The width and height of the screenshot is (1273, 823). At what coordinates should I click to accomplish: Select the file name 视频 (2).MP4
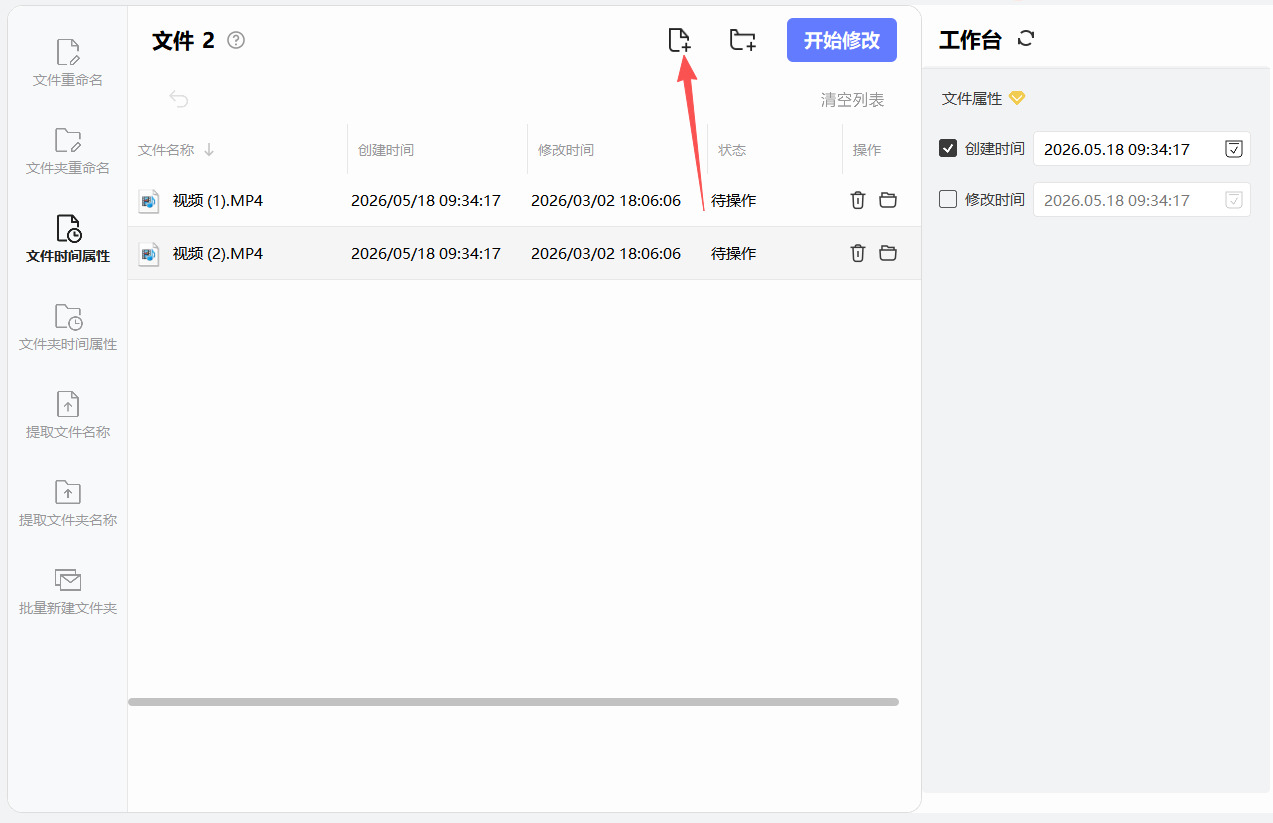(218, 253)
